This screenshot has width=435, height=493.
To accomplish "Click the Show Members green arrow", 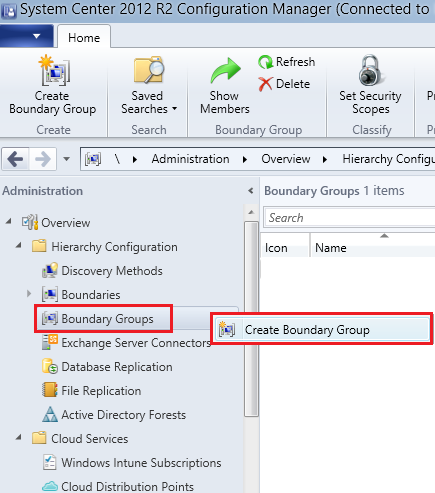I will [225, 70].
